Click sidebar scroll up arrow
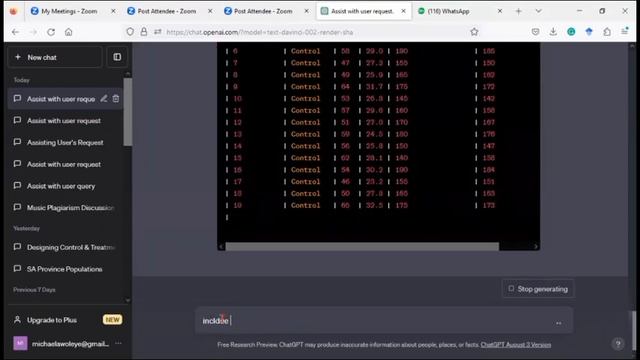The width and height of the screenshot is (640, 360). pyautogui.click(x=128, y=74)
